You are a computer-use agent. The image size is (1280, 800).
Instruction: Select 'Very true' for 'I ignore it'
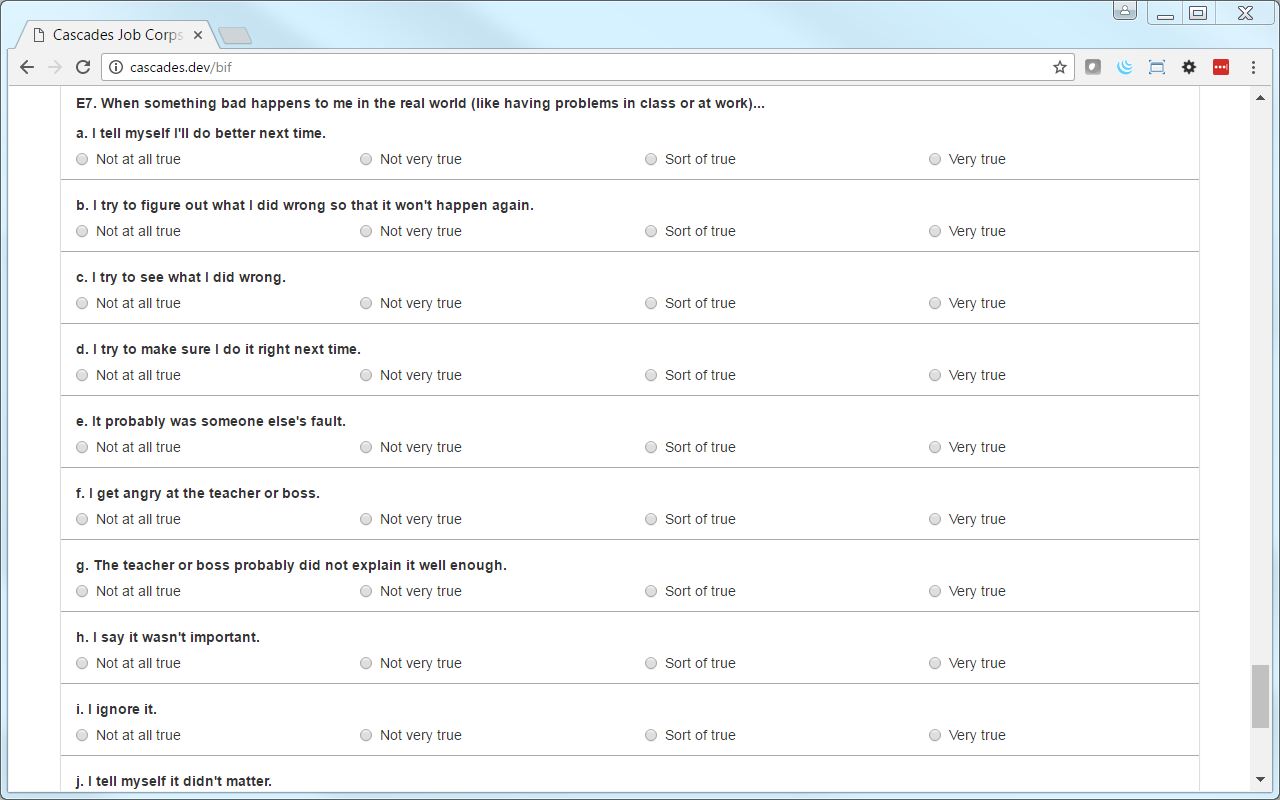click(935, 735)
